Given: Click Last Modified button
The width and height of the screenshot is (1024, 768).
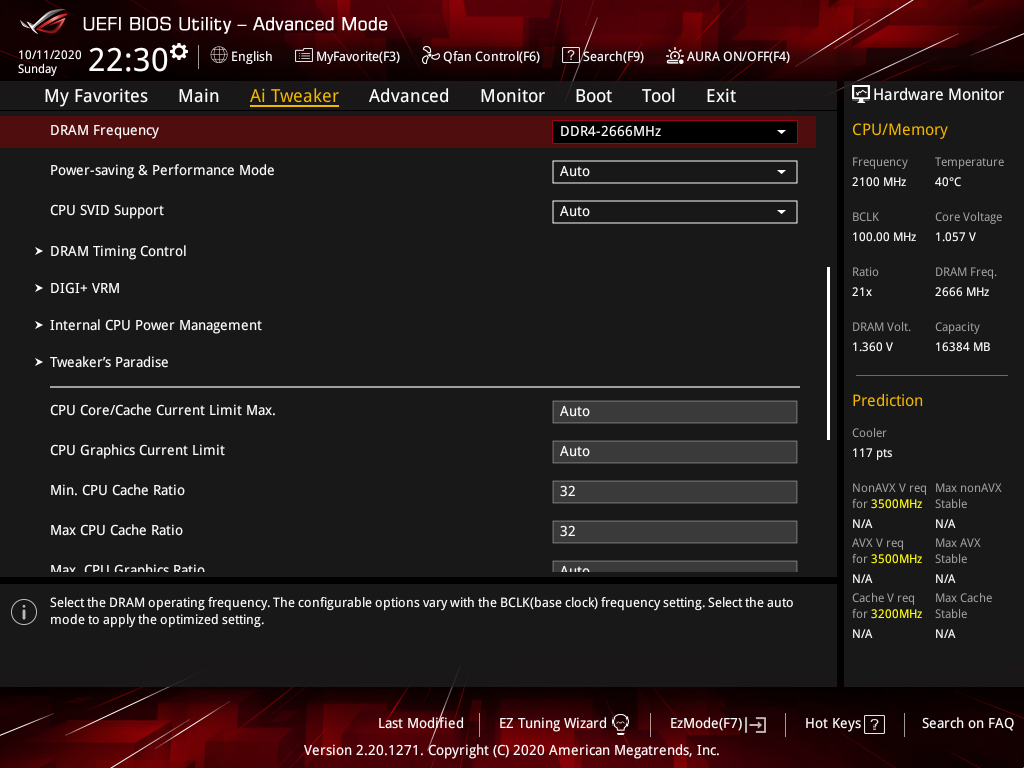Looking at the screenshot, I should click(421, 723).
